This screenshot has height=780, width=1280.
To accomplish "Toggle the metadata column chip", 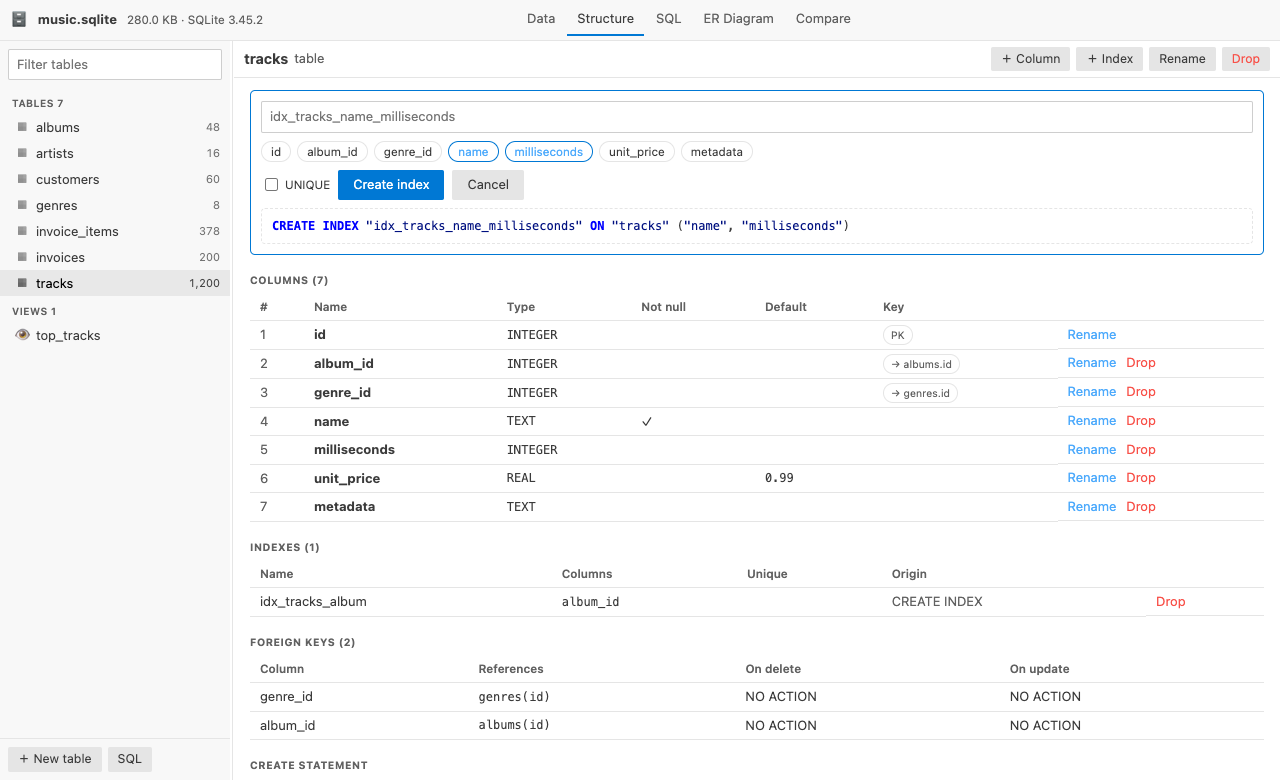I will [x=717, y=152].
